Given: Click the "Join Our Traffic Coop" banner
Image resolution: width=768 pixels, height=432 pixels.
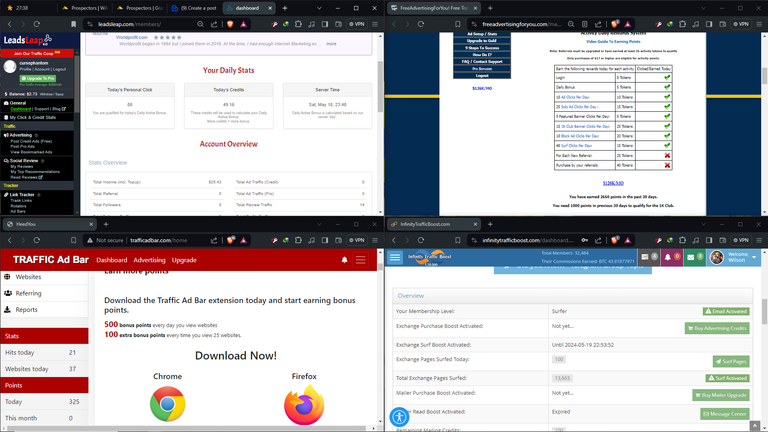Looking at the screenshot, I should (37, 53).
